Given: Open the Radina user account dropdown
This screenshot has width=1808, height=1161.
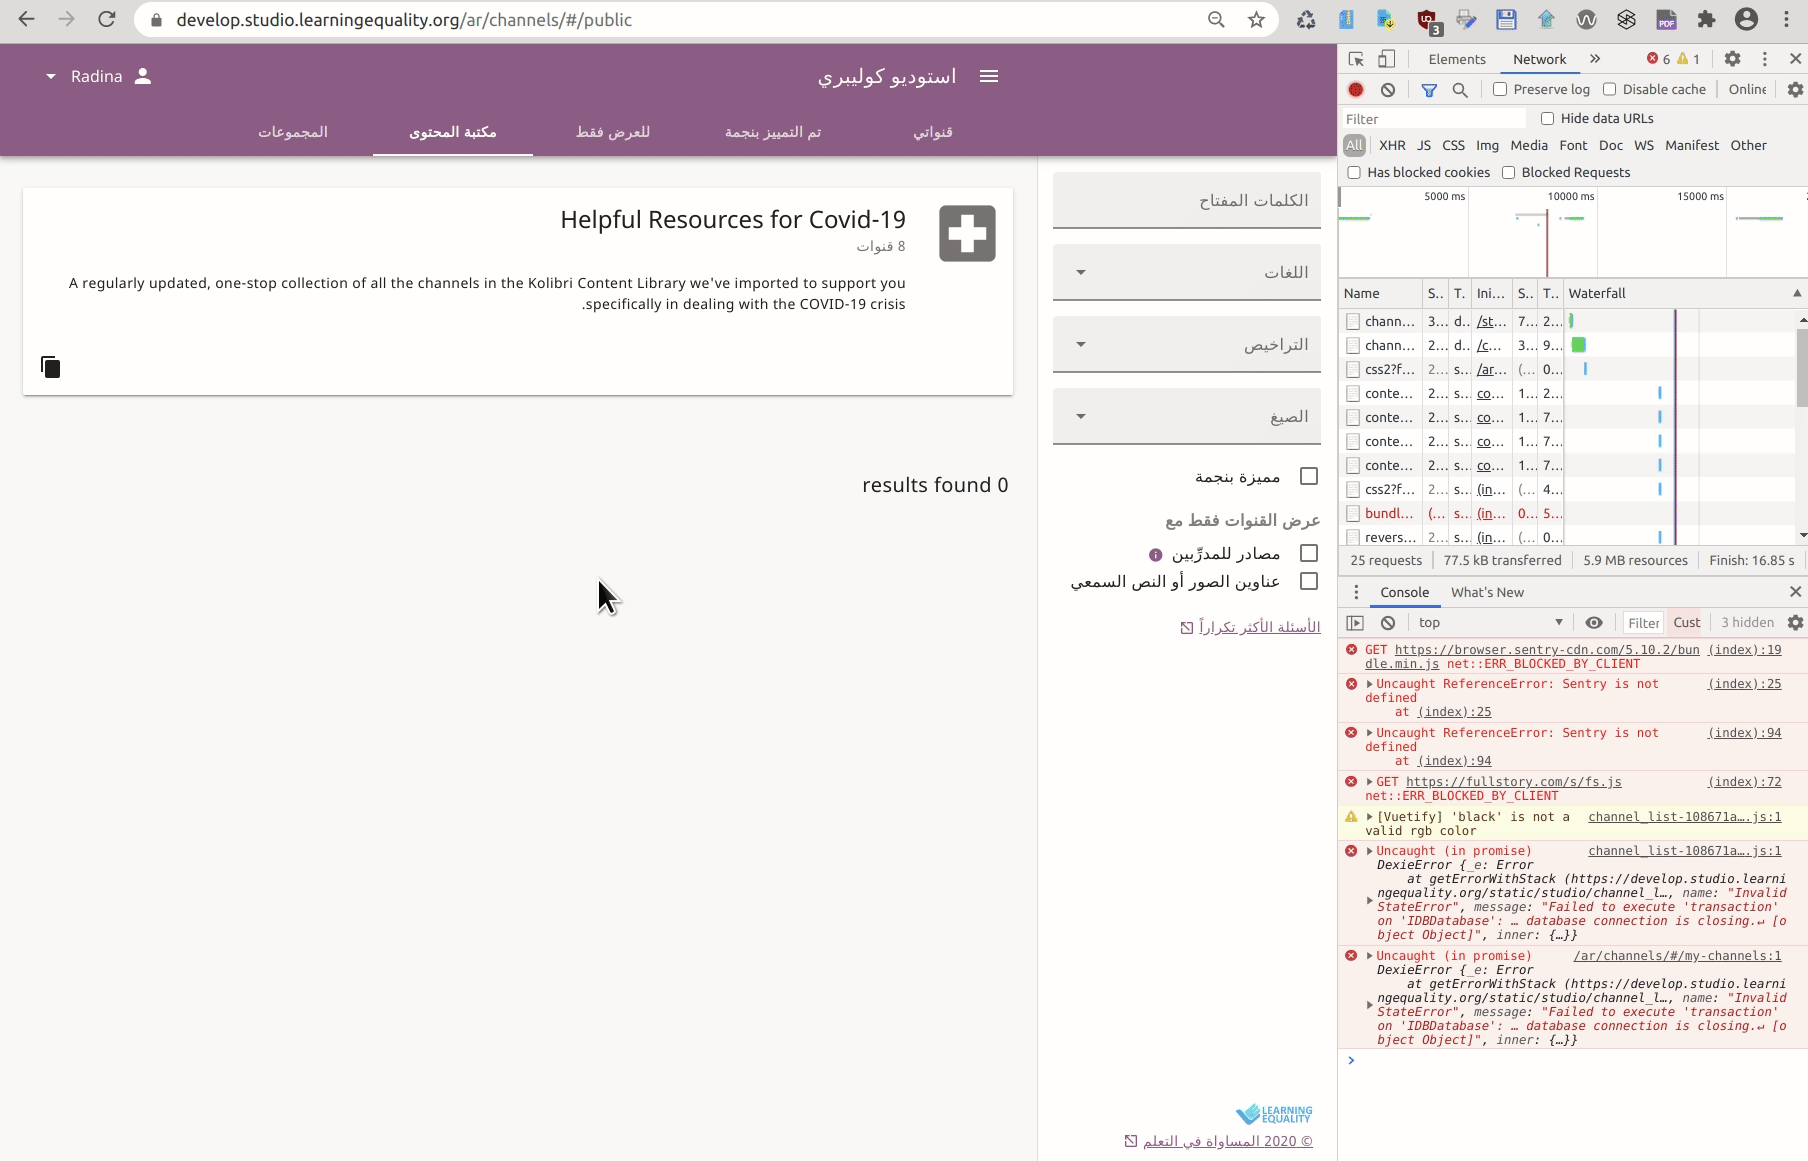Looking at the screenshot, I should (x=98, y=76).
